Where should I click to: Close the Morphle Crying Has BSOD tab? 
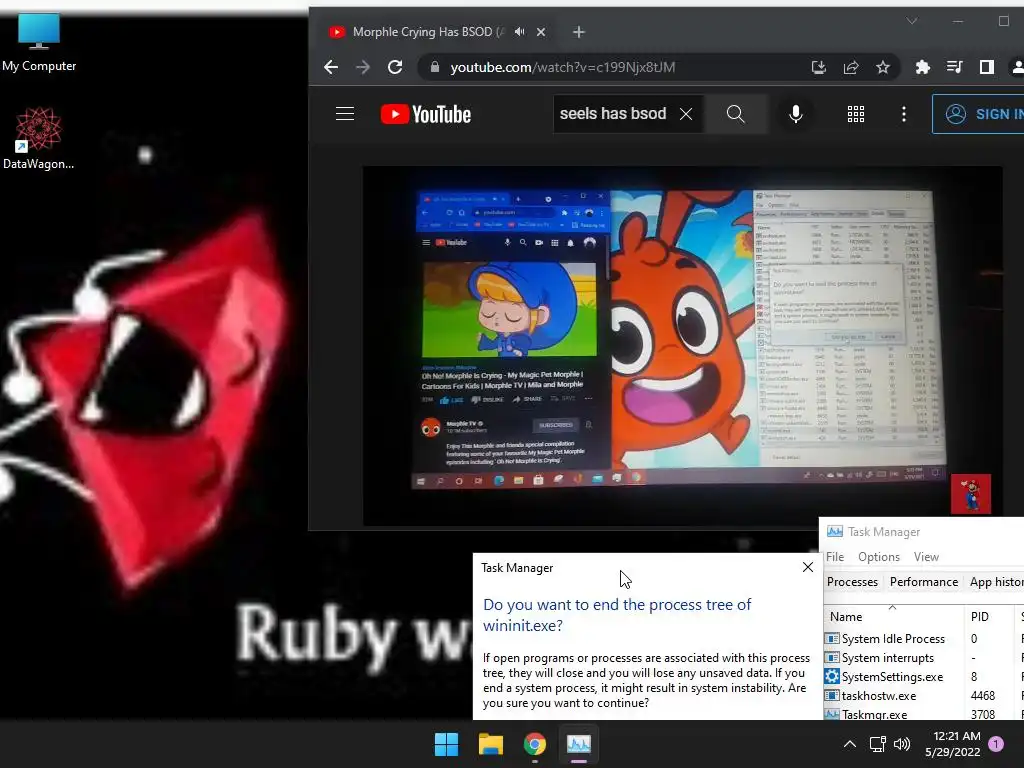pos(541,32)
